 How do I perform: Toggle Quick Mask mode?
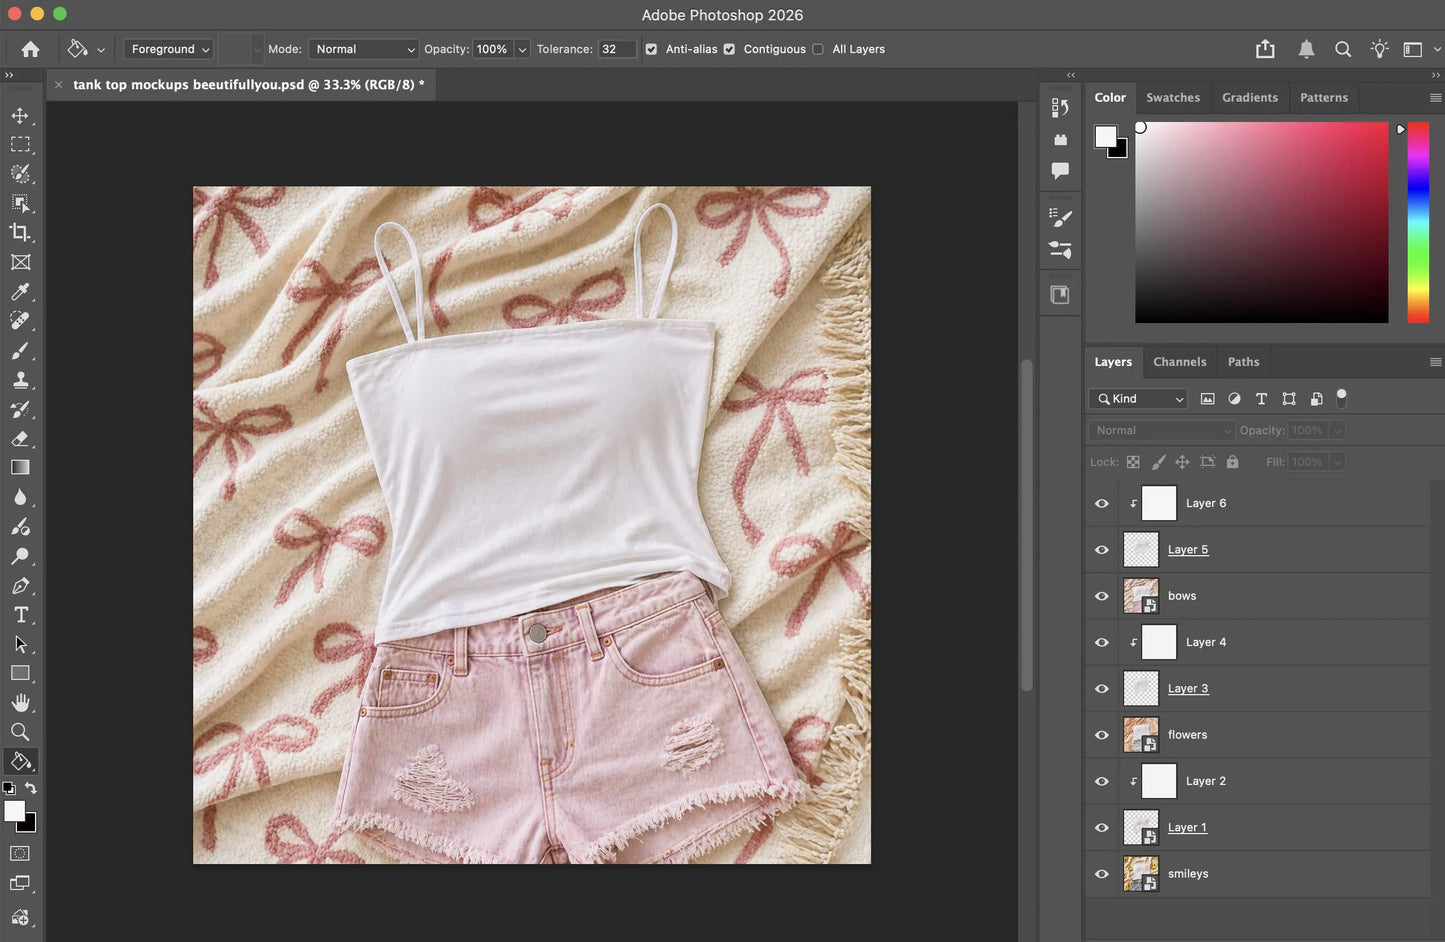(20, 853)
